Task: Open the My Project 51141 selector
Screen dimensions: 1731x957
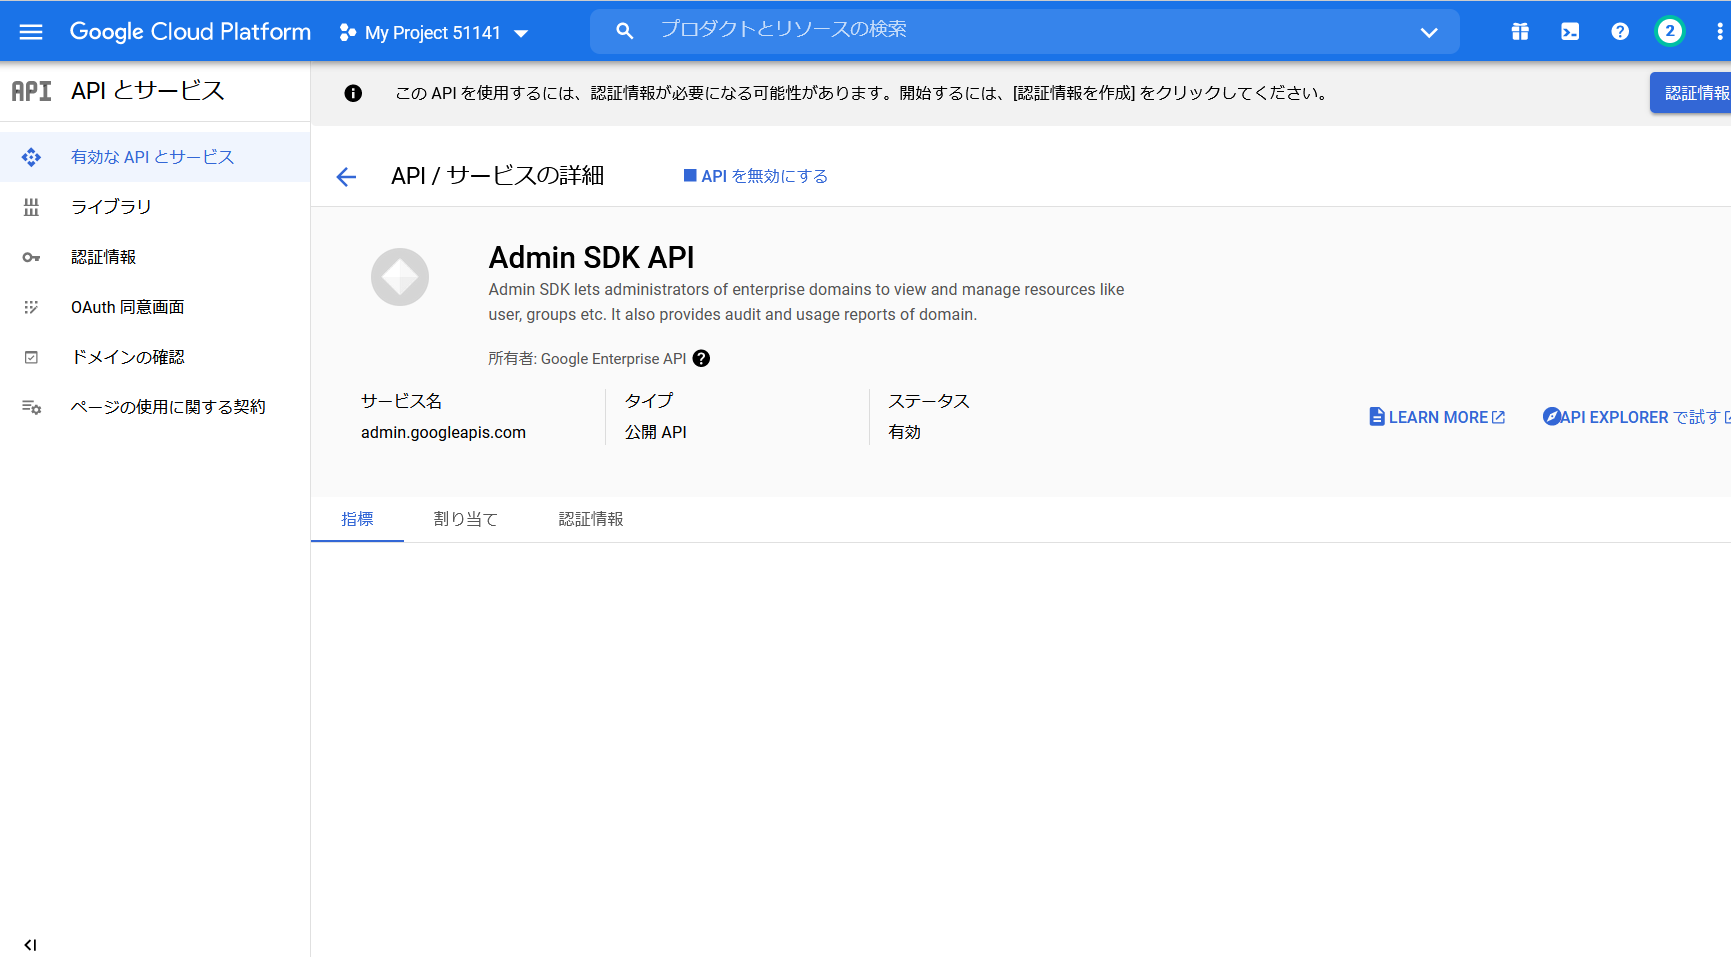Action: [x=434, y=33]
